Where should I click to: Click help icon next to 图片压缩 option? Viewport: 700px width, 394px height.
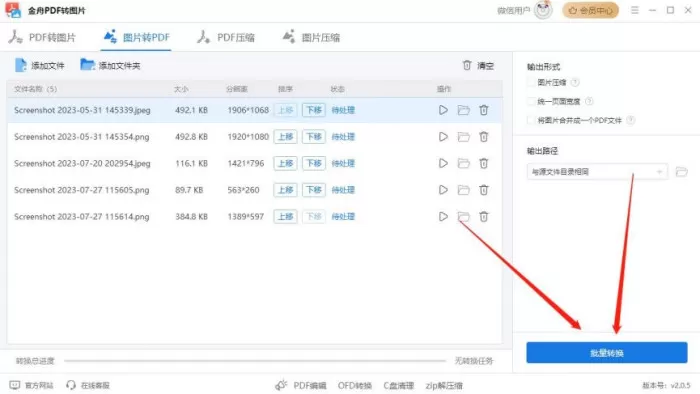click(x=575, y=83)
